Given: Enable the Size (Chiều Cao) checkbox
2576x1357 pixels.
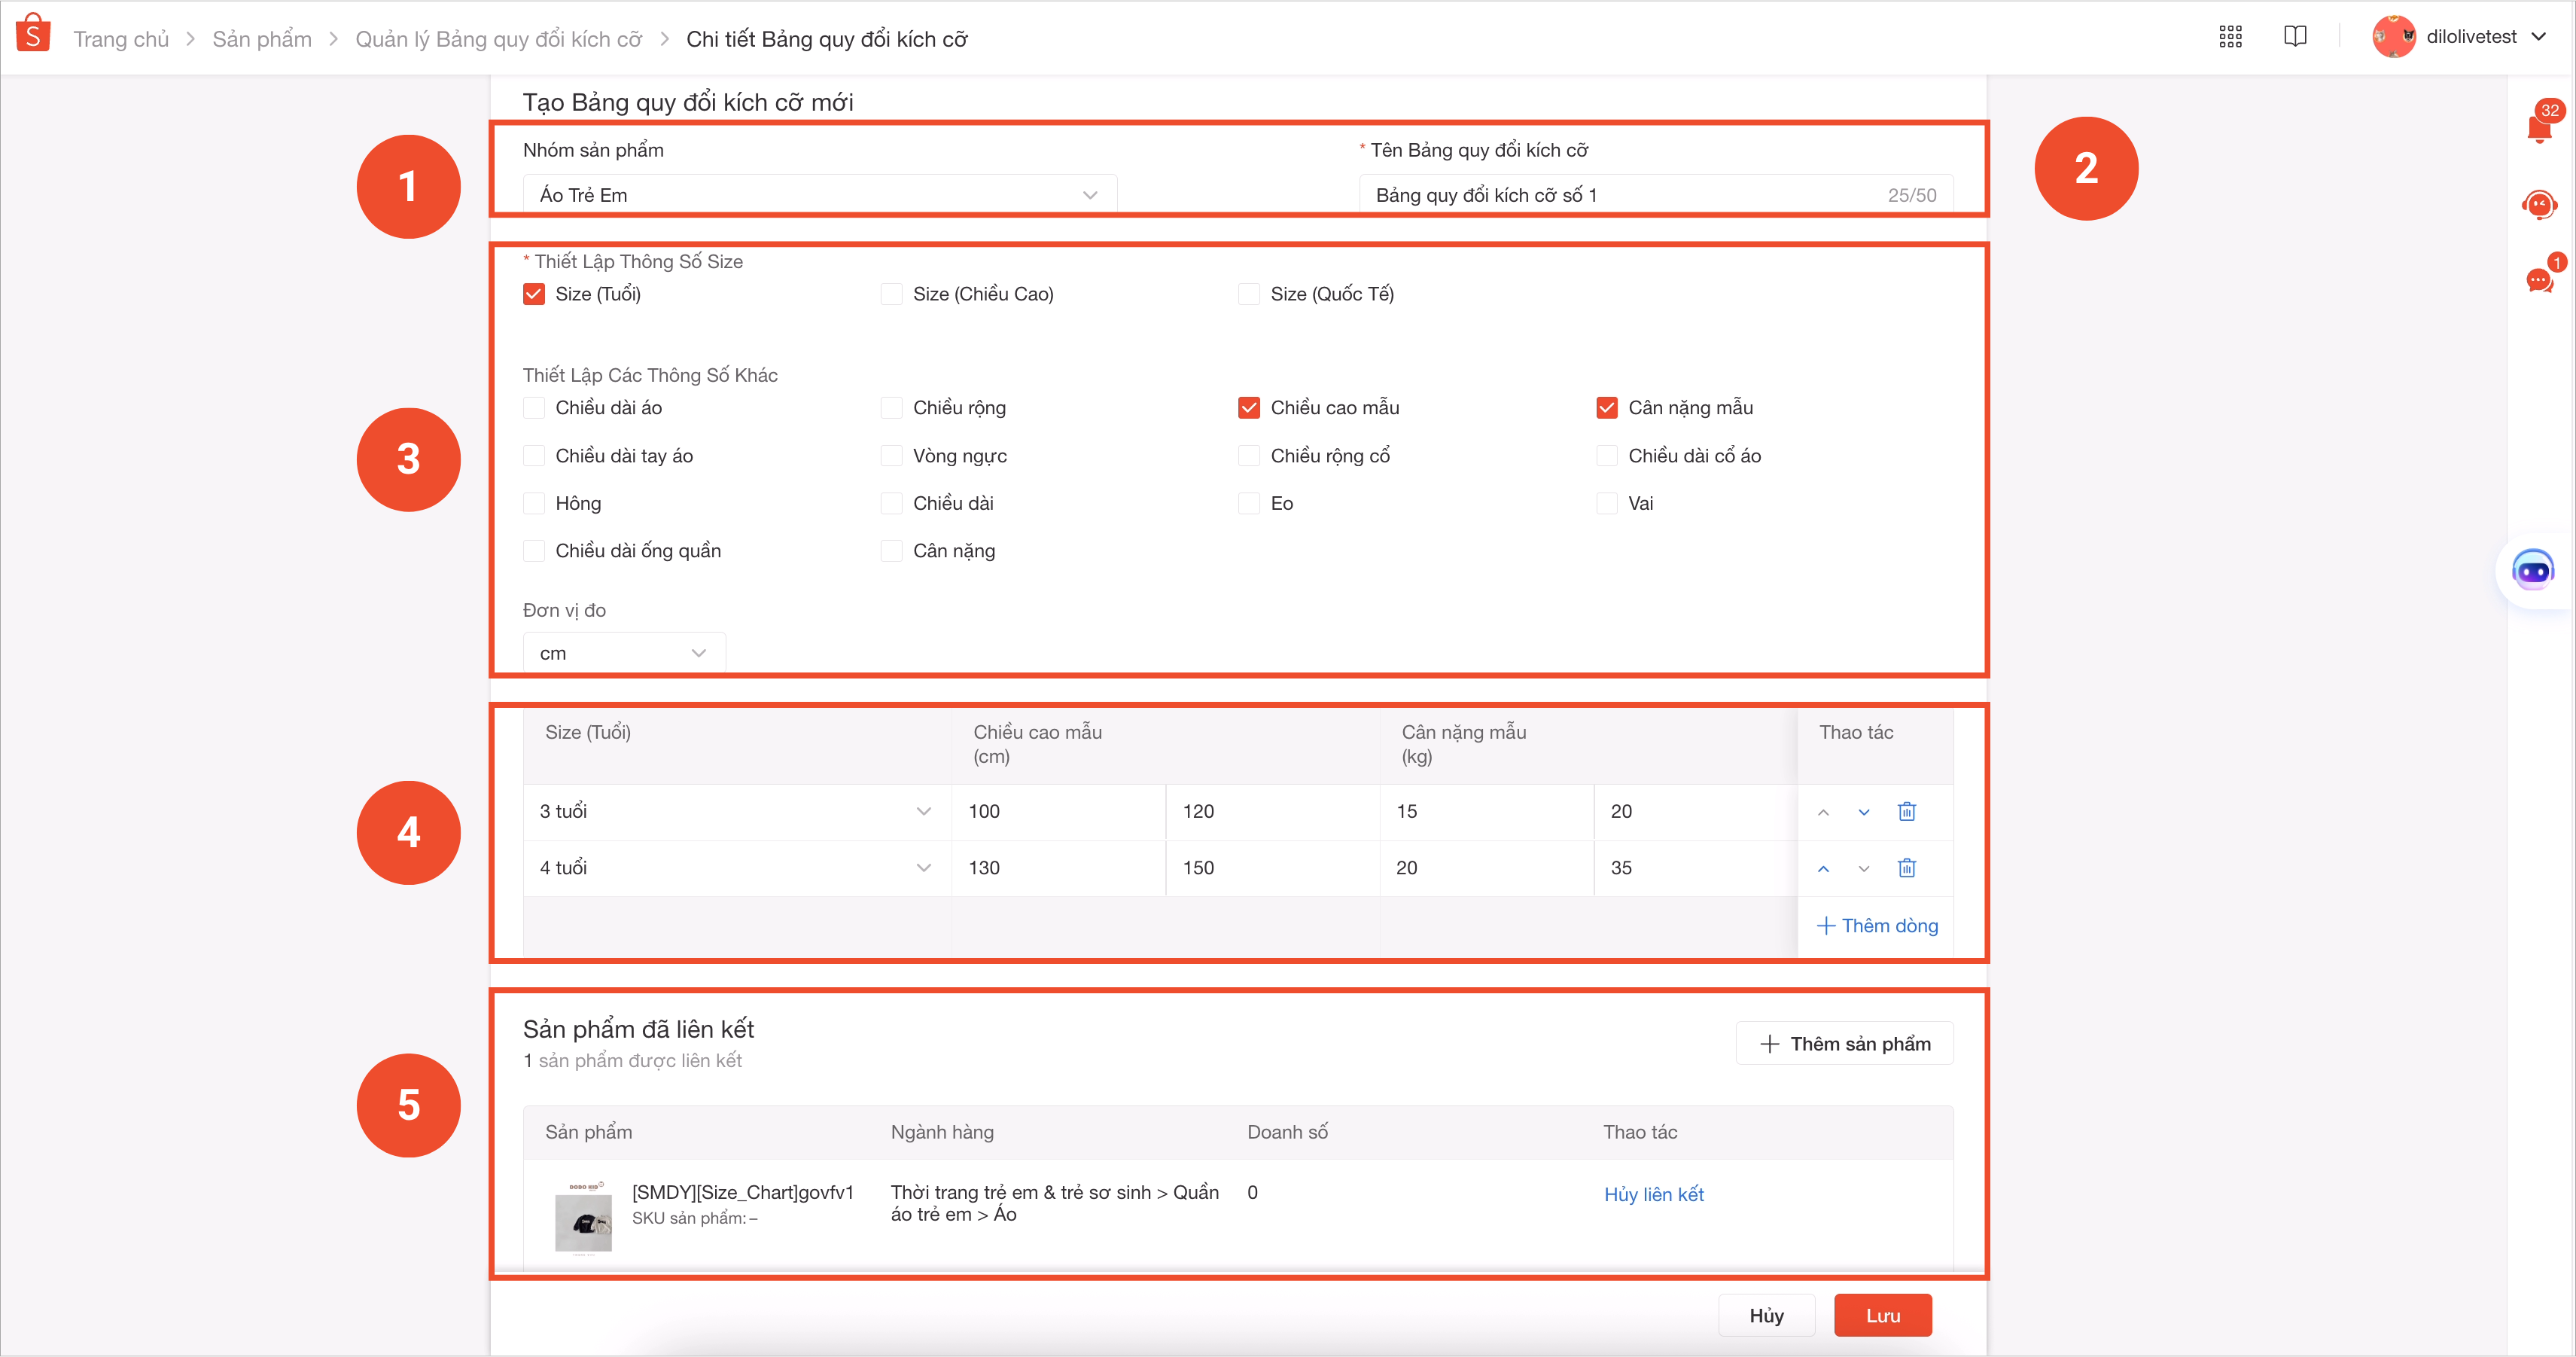Looking at the screenshot, I should tap(891, 294).
